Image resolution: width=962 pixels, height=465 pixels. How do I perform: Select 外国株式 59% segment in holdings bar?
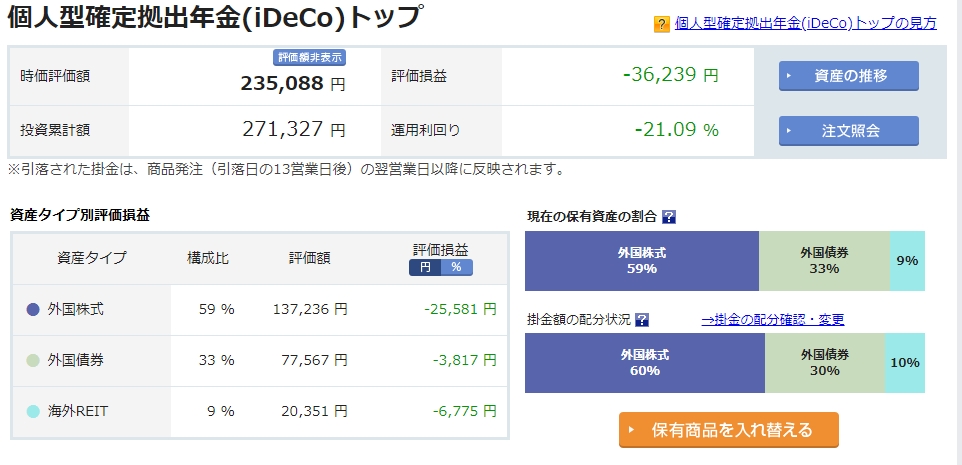tap(641, 261)
